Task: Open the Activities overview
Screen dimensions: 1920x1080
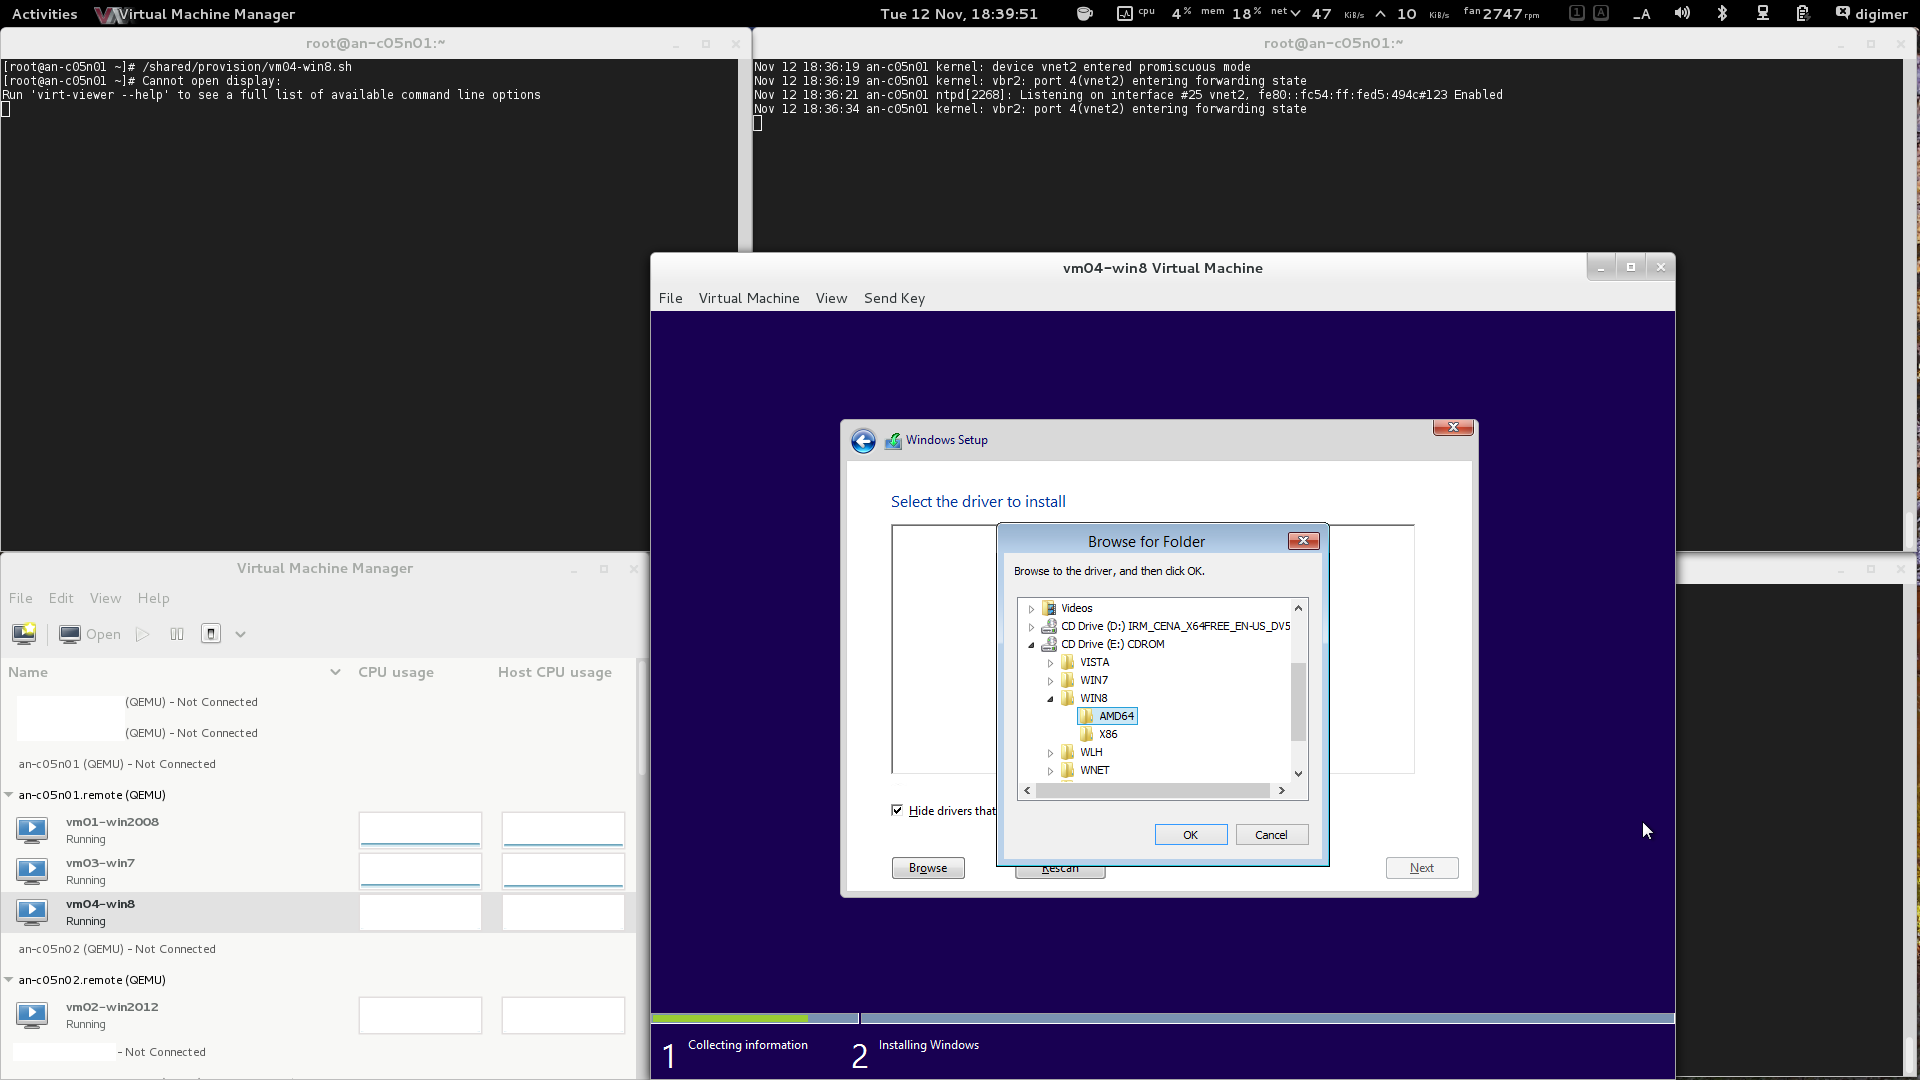Action: tap(44, 14)
